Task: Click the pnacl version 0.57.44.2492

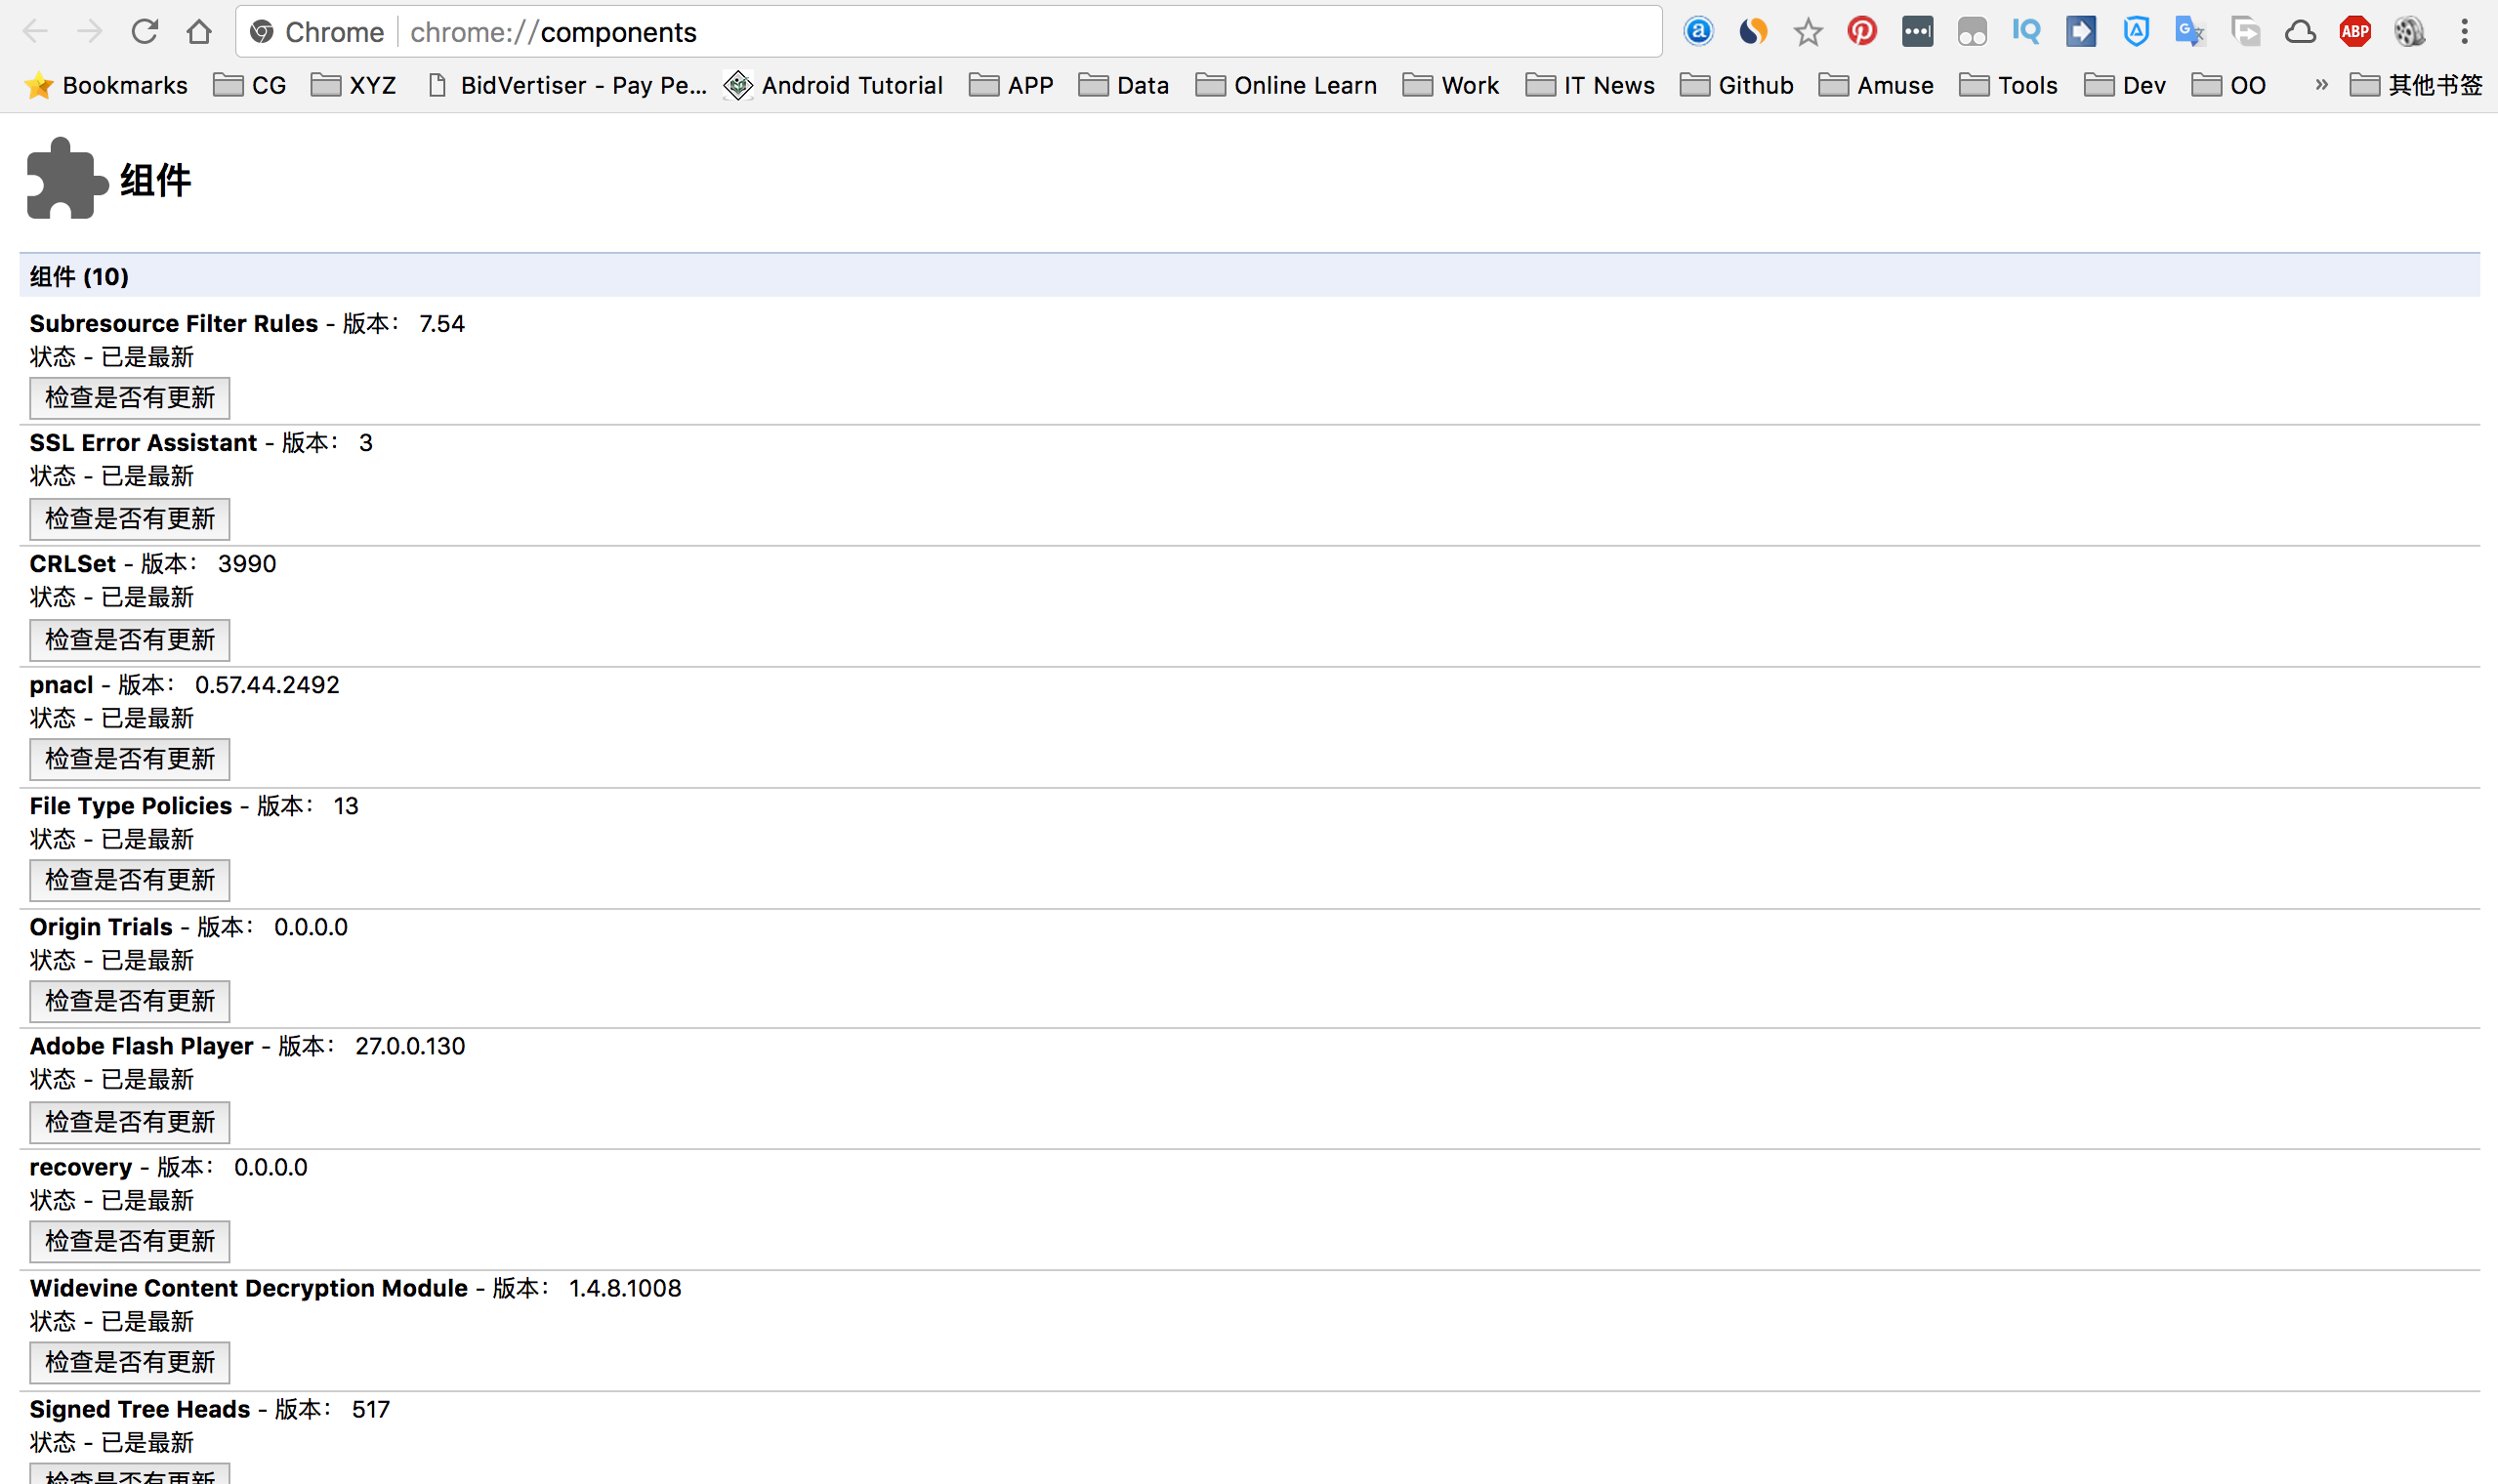Action: pyautogui.click(x=267, y=685)
